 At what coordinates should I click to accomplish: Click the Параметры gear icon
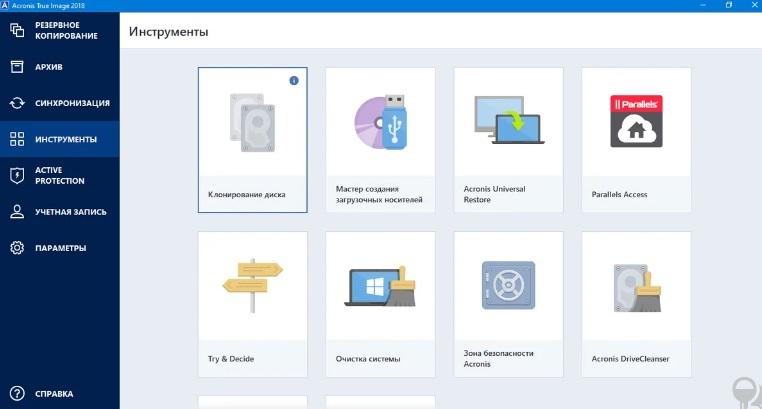click(x=17, y=248)
